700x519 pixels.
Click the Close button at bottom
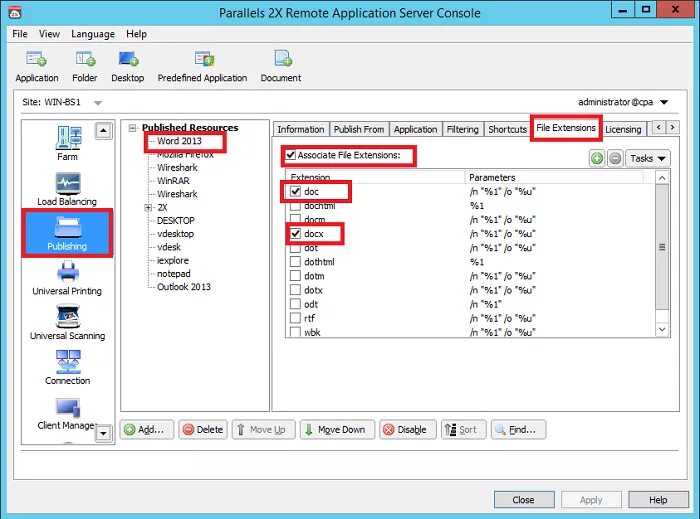(x=524, y=500)
